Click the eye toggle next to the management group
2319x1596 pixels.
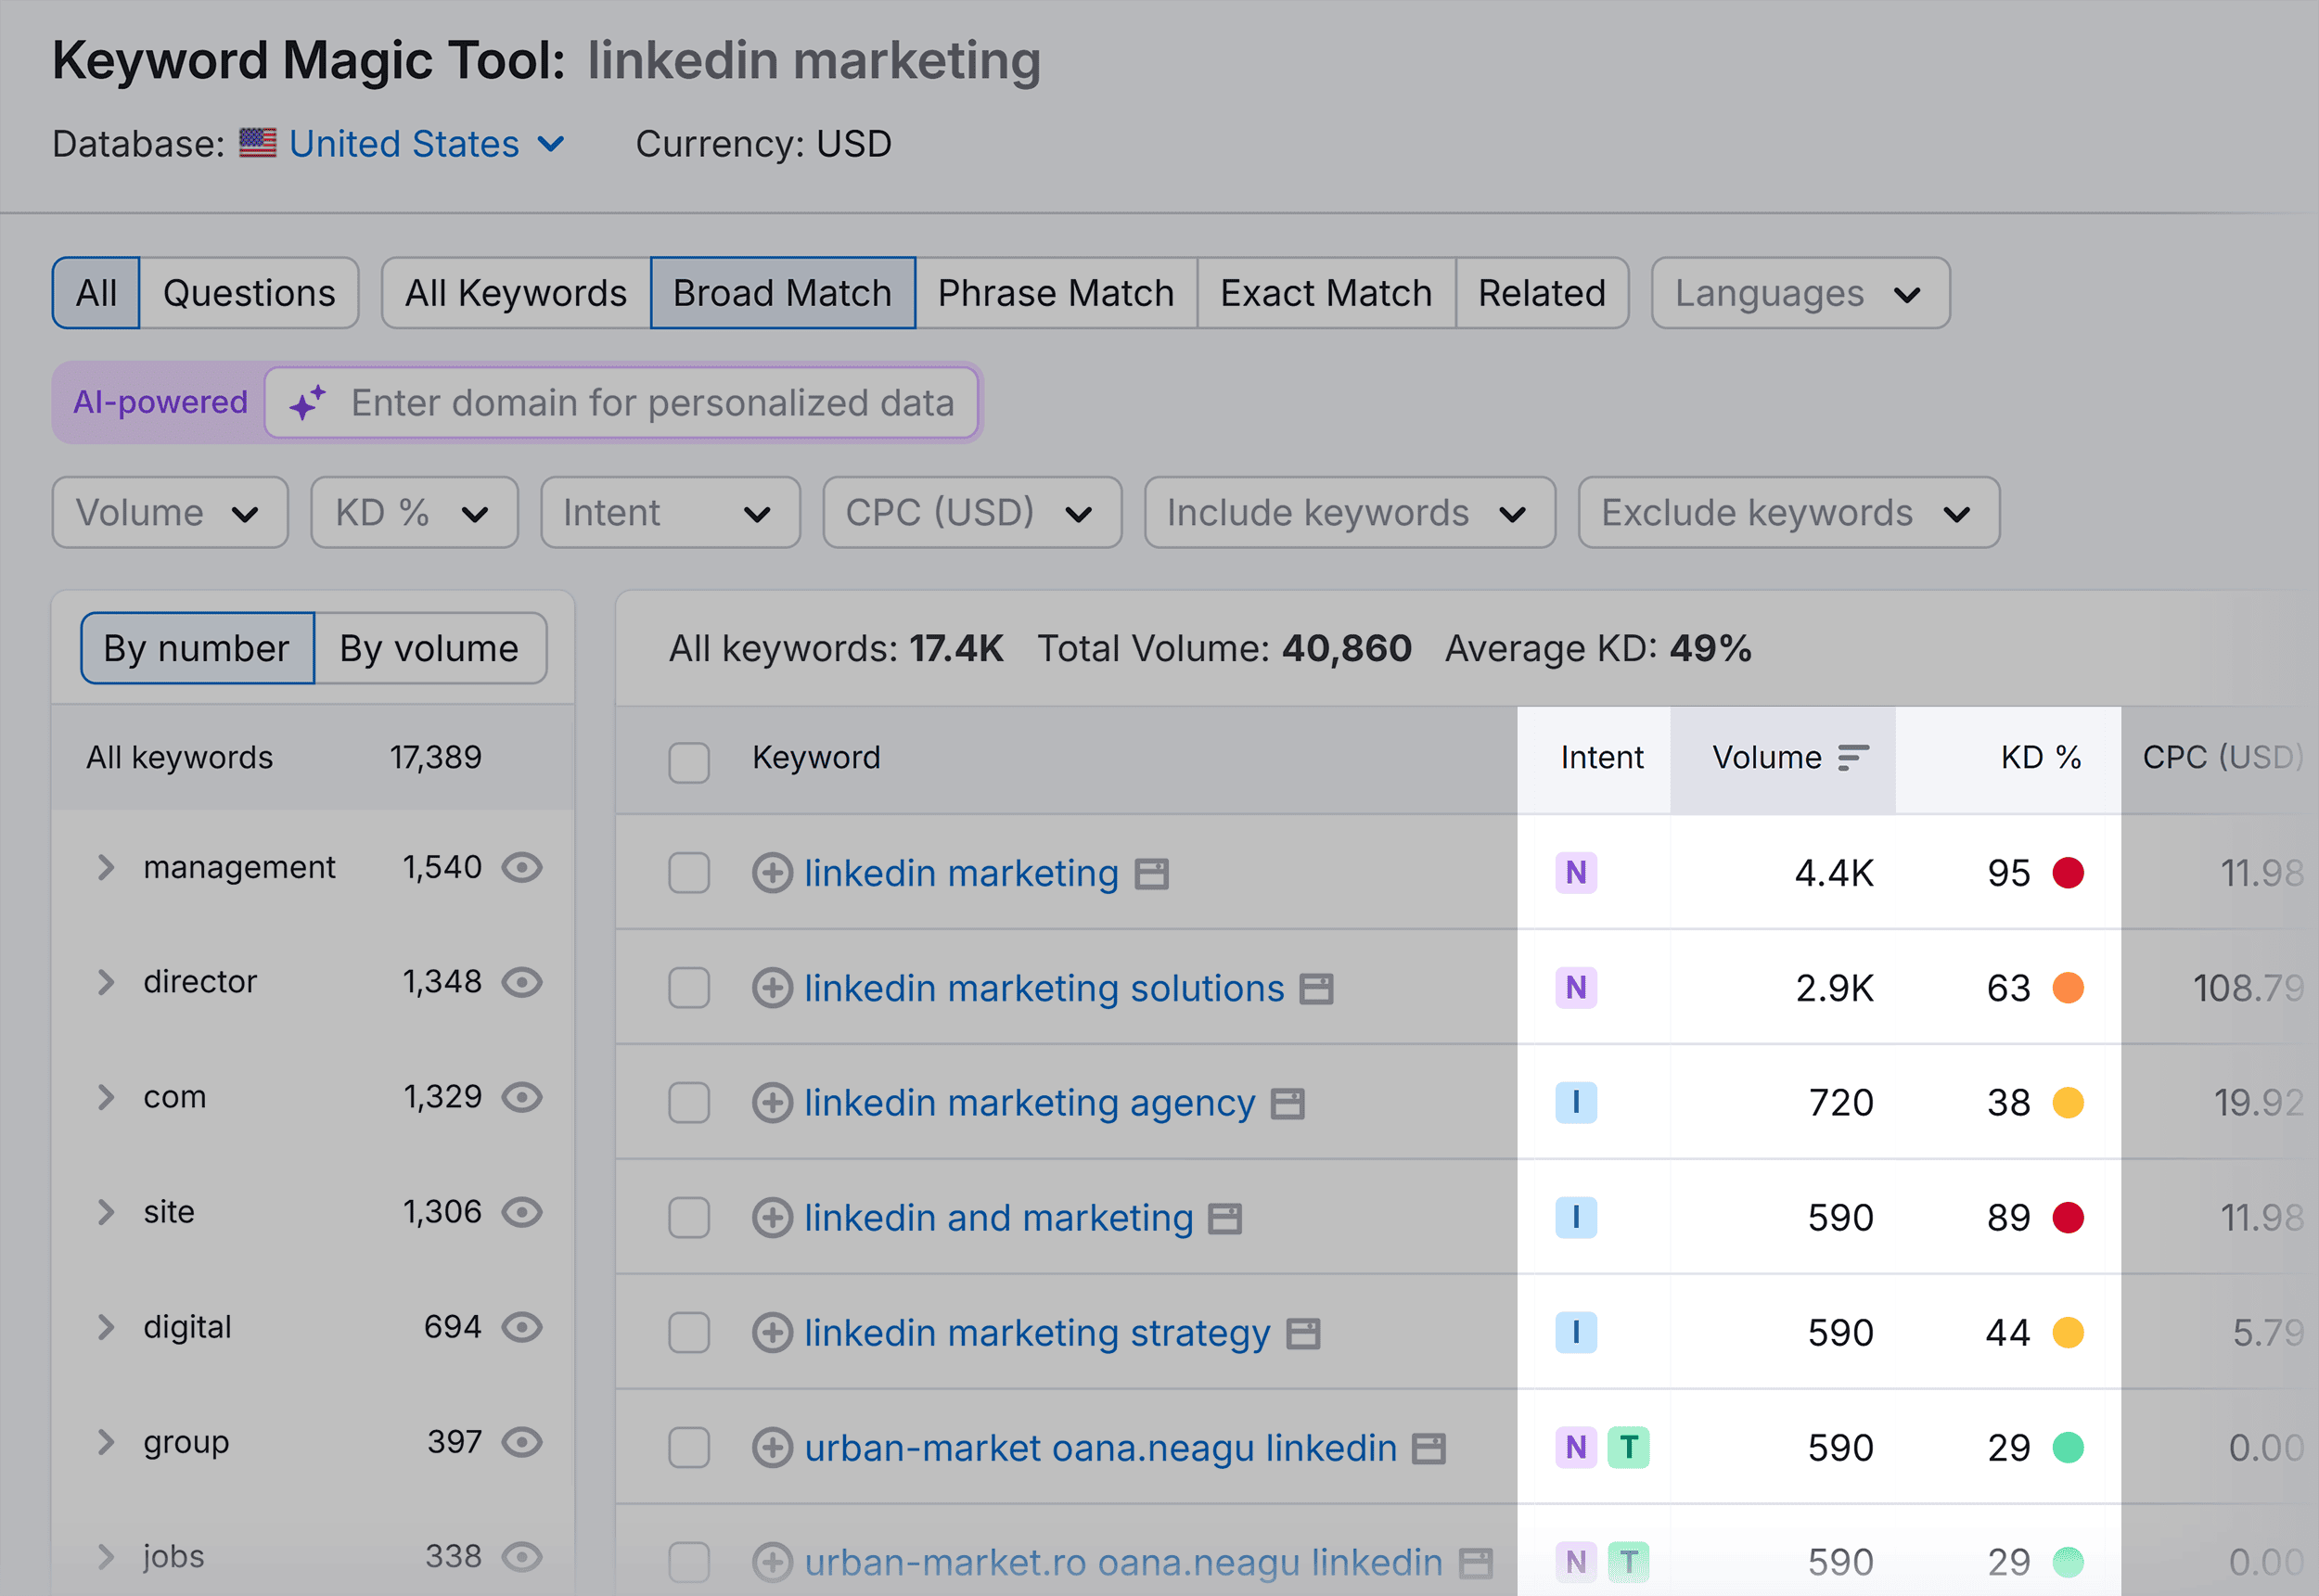tap(523, 867)
